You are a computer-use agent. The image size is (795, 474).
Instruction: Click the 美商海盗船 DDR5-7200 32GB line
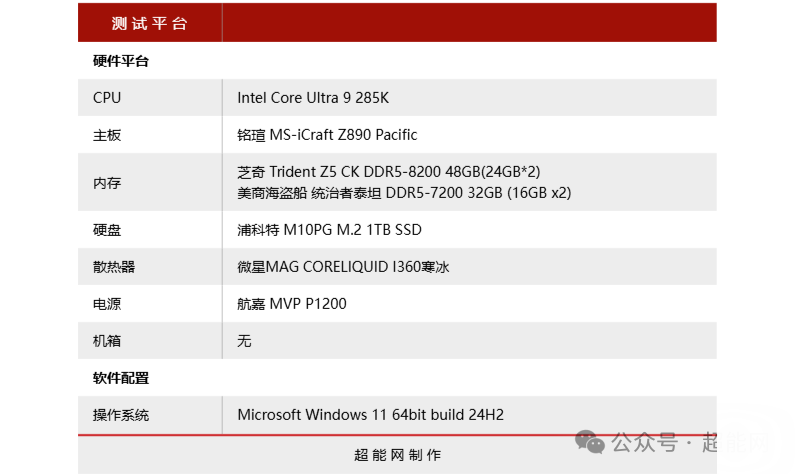404,193
